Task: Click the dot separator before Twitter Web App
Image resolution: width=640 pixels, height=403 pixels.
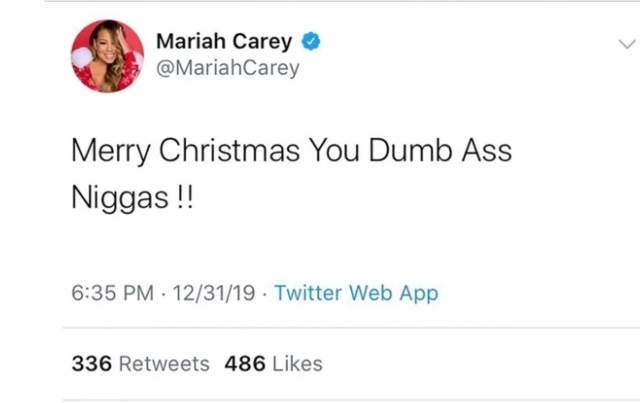Action: tap(265, 294)
